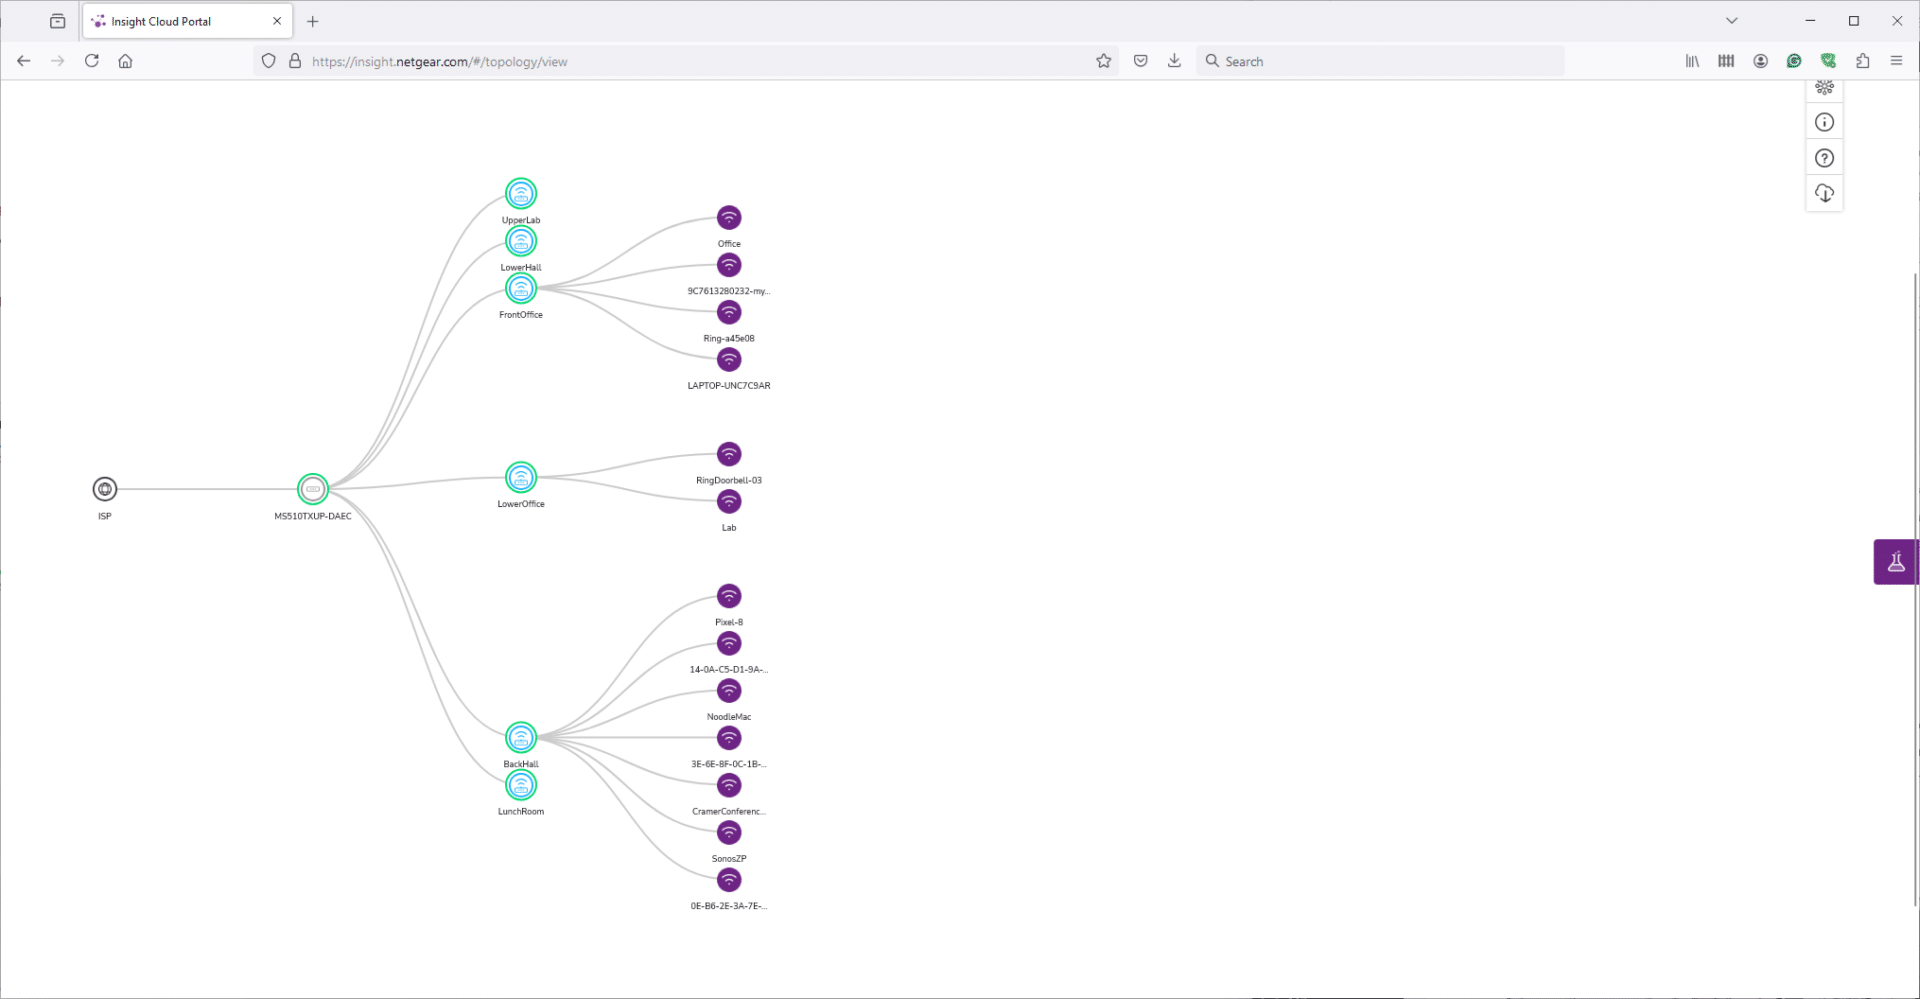
Task: Click the 3E-6E-8F-0C-1B client icon
Action: tap(729, 738)
